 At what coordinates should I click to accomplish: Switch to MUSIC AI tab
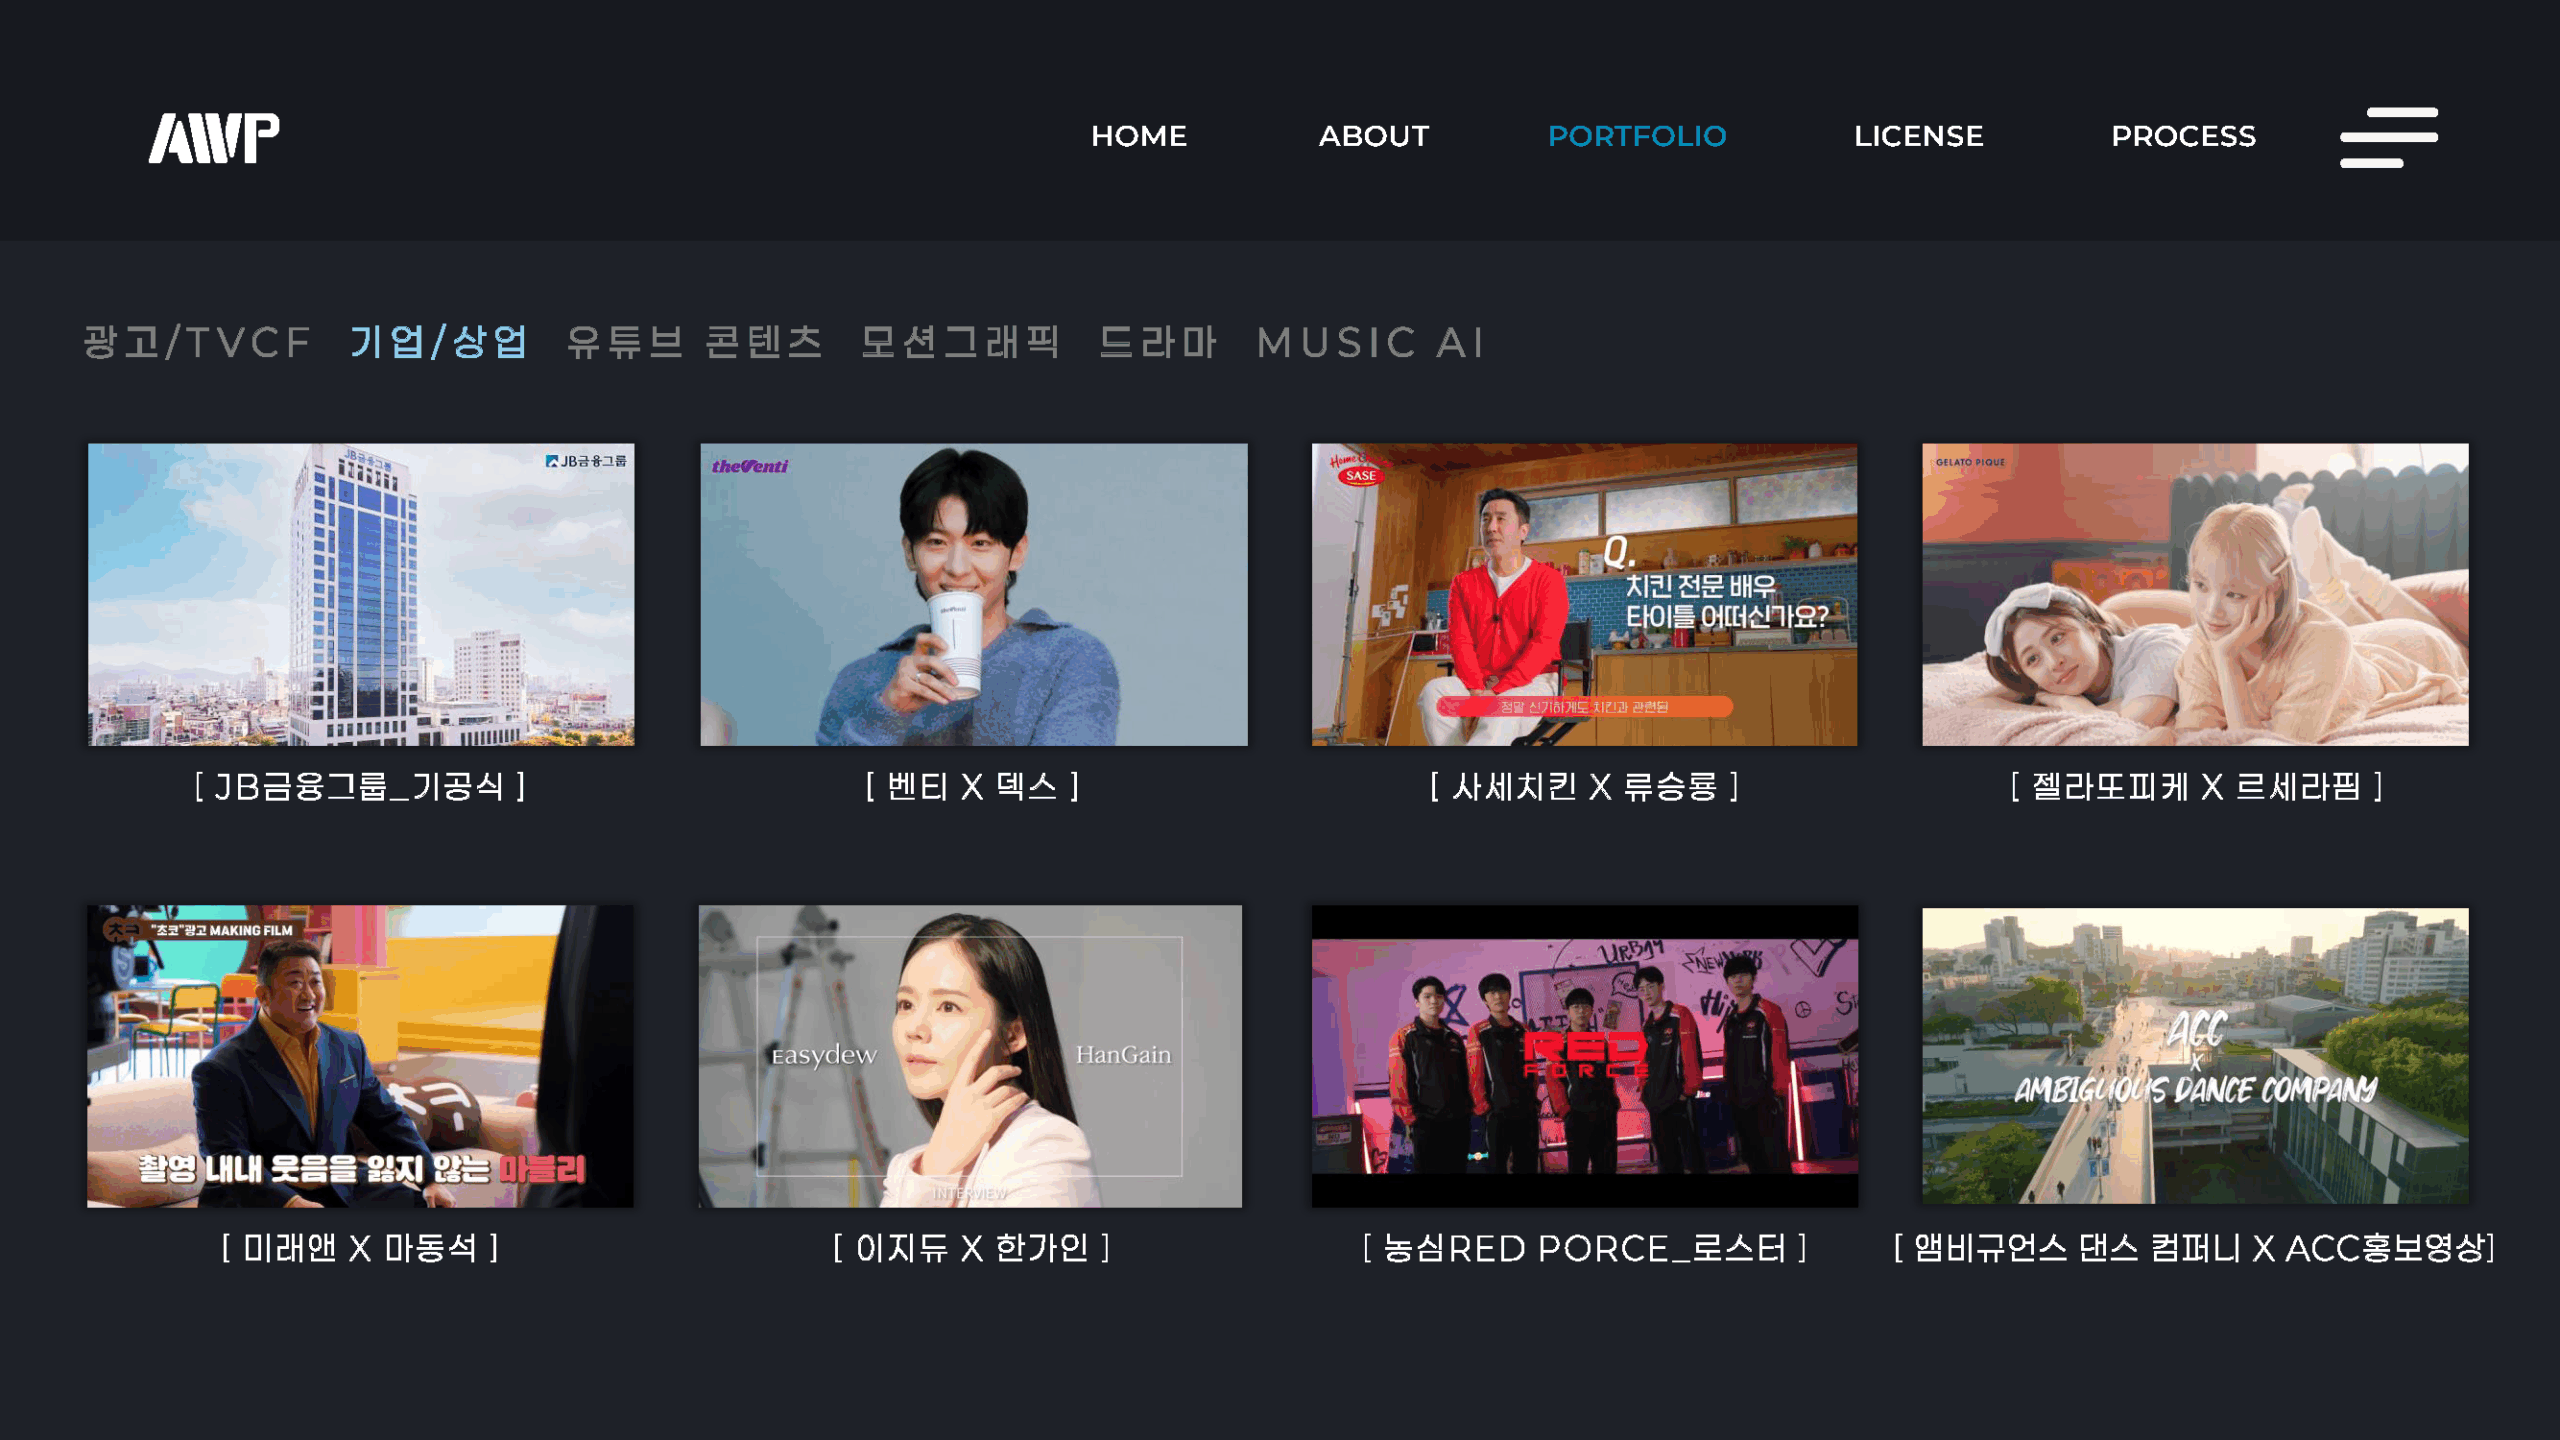click(1370, 343)
